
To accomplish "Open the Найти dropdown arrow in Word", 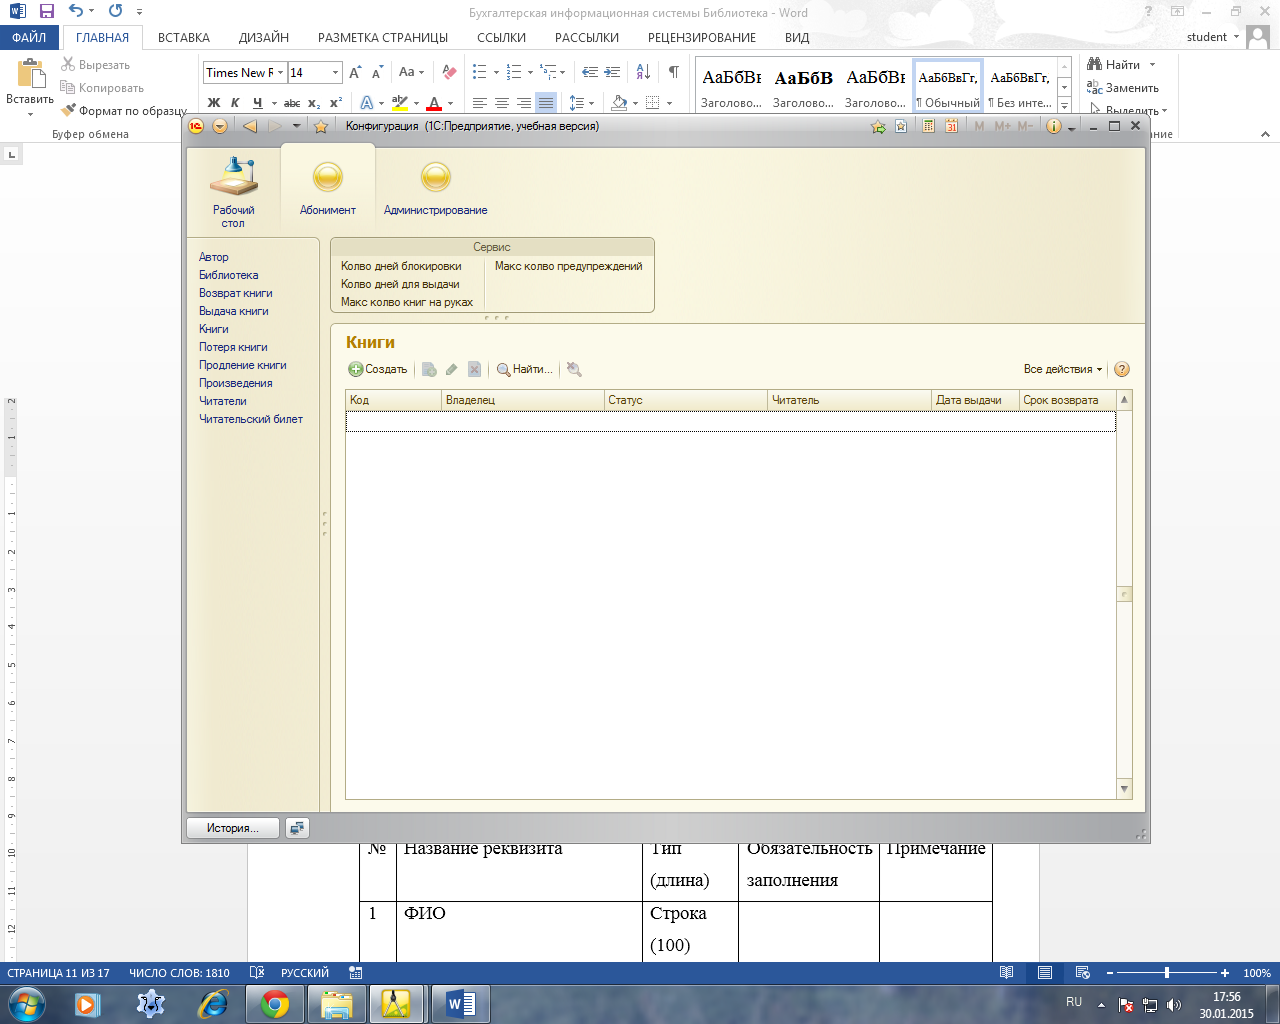I will click(x=1152, y=65).
